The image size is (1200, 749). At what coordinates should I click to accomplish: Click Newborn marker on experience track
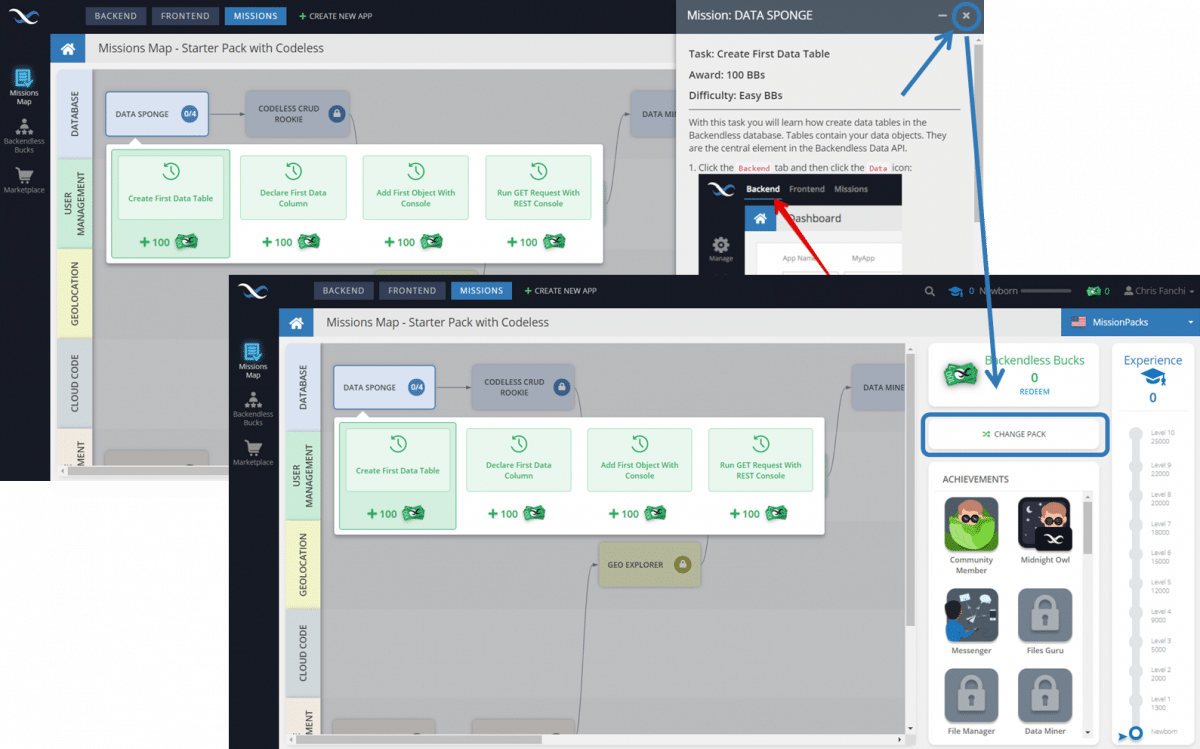[1135, 734]
